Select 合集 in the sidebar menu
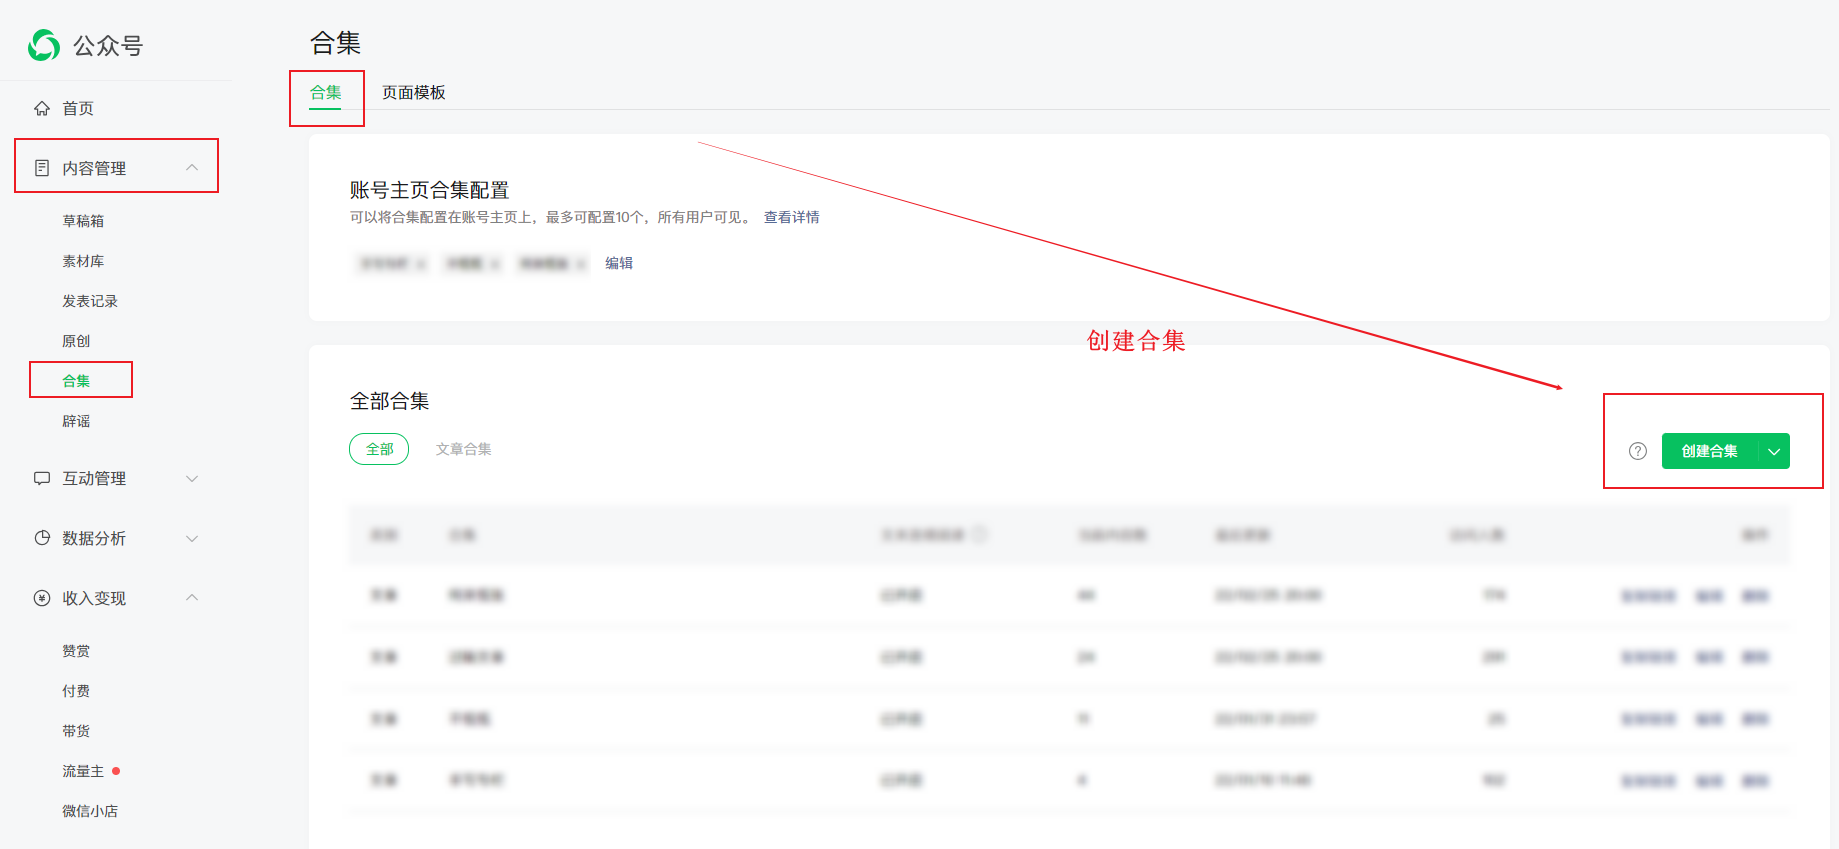This screenshot has height=849, width=1839. click(76, 381)
